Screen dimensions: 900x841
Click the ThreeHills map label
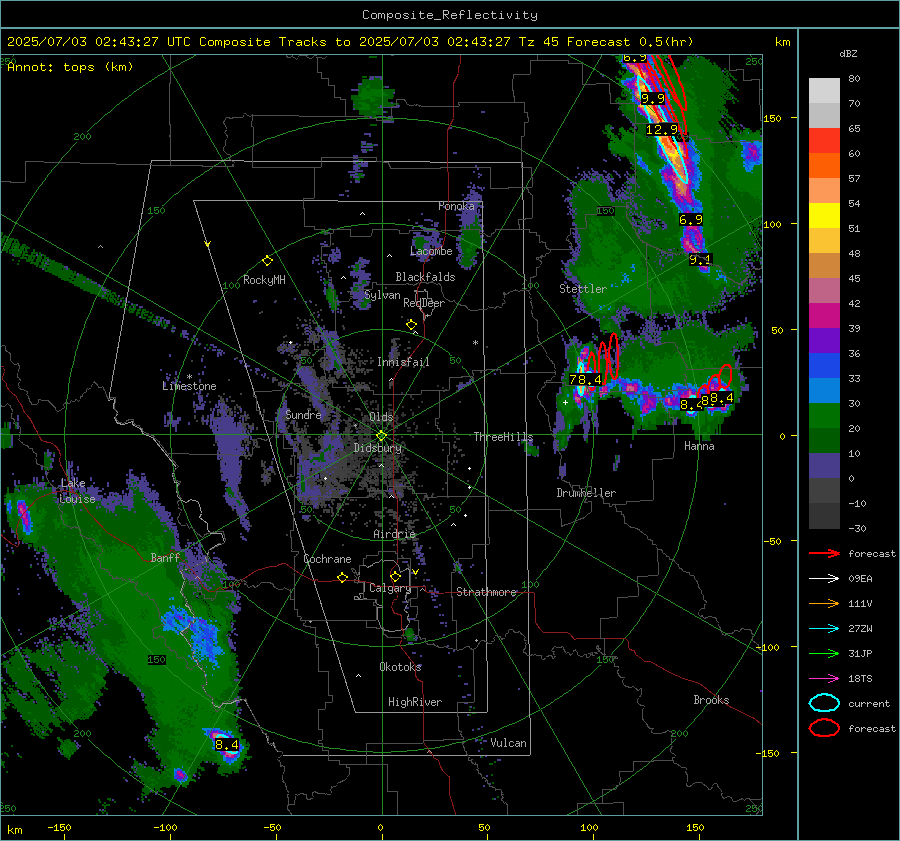pos(503,437)
